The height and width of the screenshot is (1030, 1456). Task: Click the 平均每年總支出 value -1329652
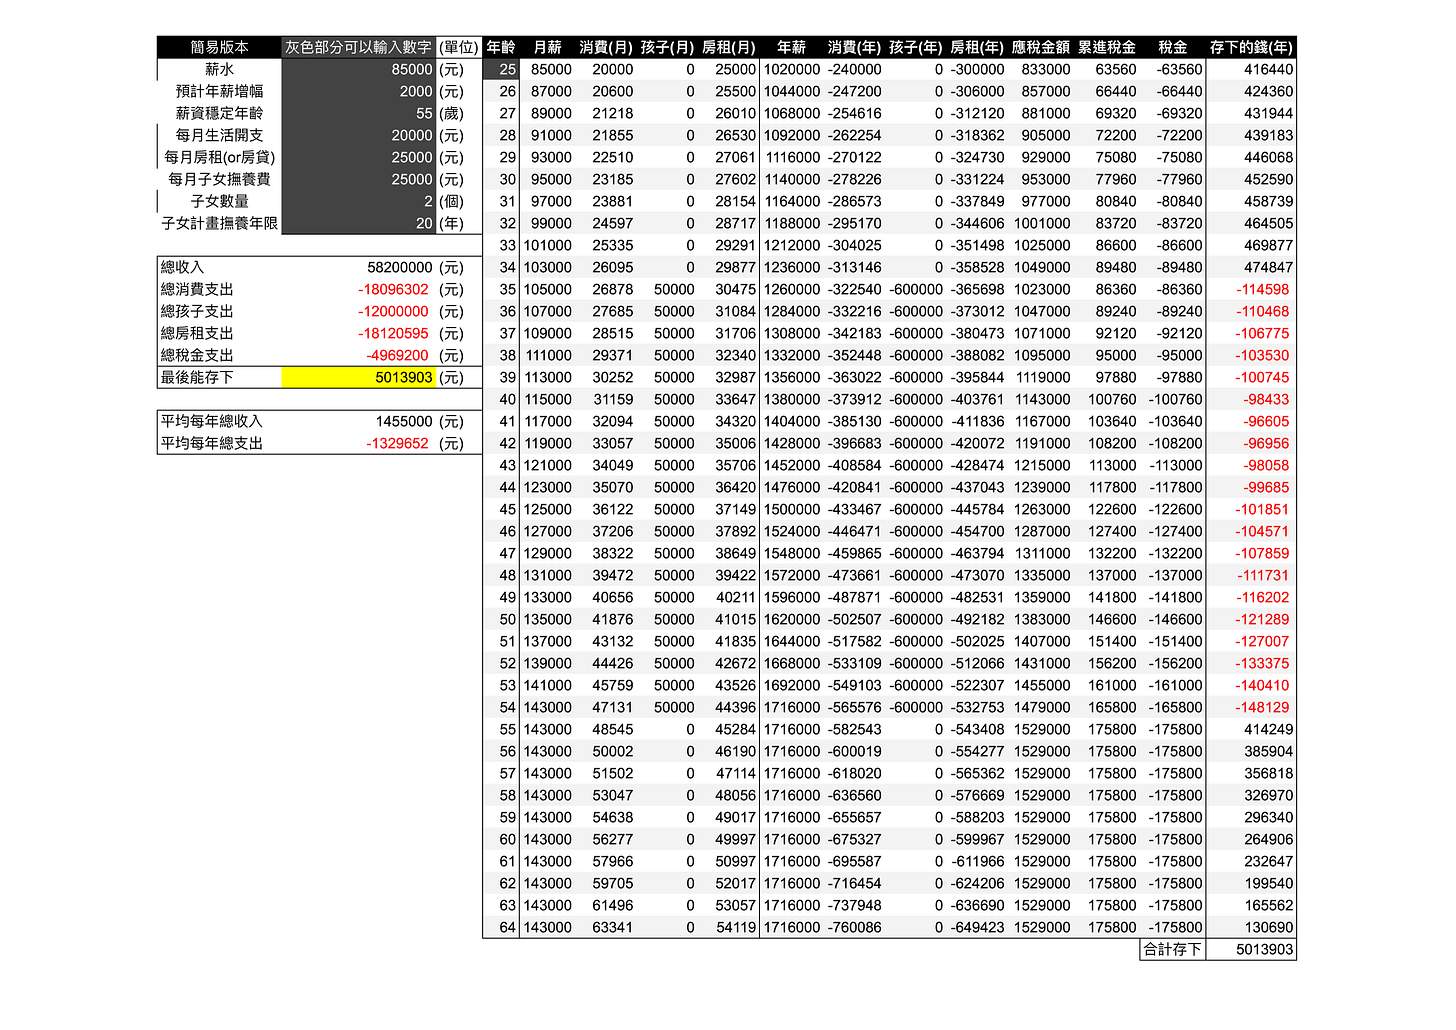click(397, 443)
